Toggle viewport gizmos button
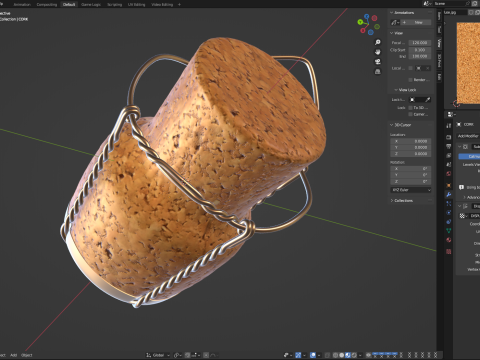 pyautogui.click(x=298, y=355)
